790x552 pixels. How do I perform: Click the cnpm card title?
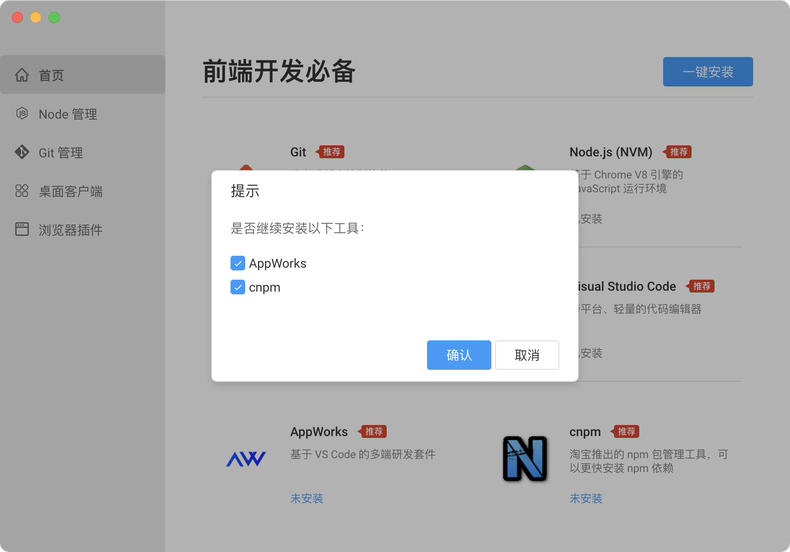[585, 432]
